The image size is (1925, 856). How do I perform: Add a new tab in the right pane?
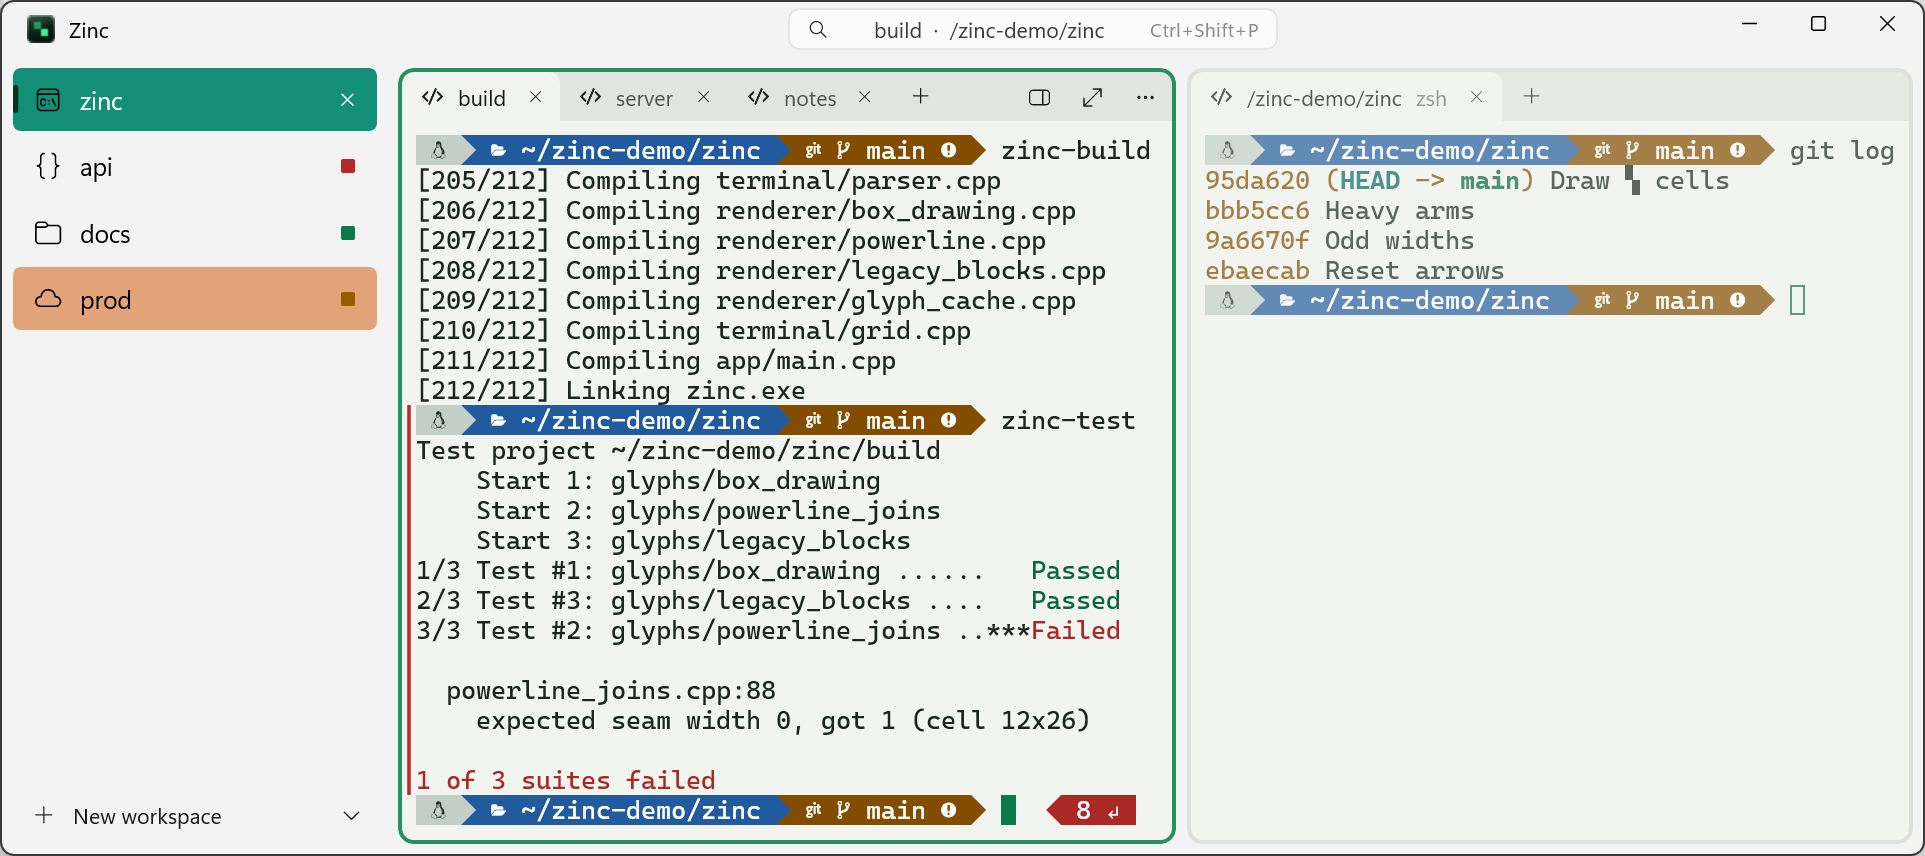tap(1532, 96)
